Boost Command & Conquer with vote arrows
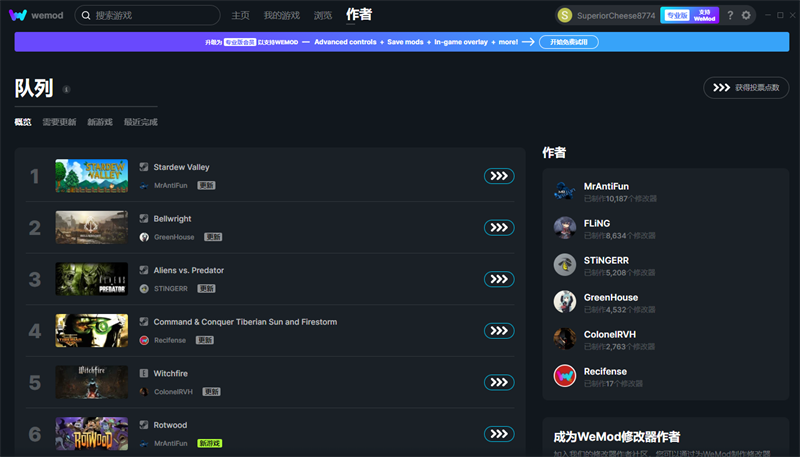Viewport: 800px width, 457px height. [499, 331]
